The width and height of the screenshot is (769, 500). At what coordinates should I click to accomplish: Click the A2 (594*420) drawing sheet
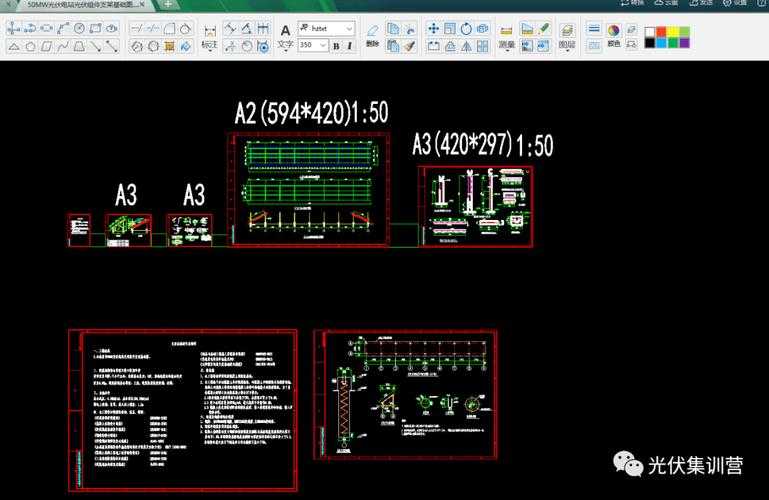(310, 189)
